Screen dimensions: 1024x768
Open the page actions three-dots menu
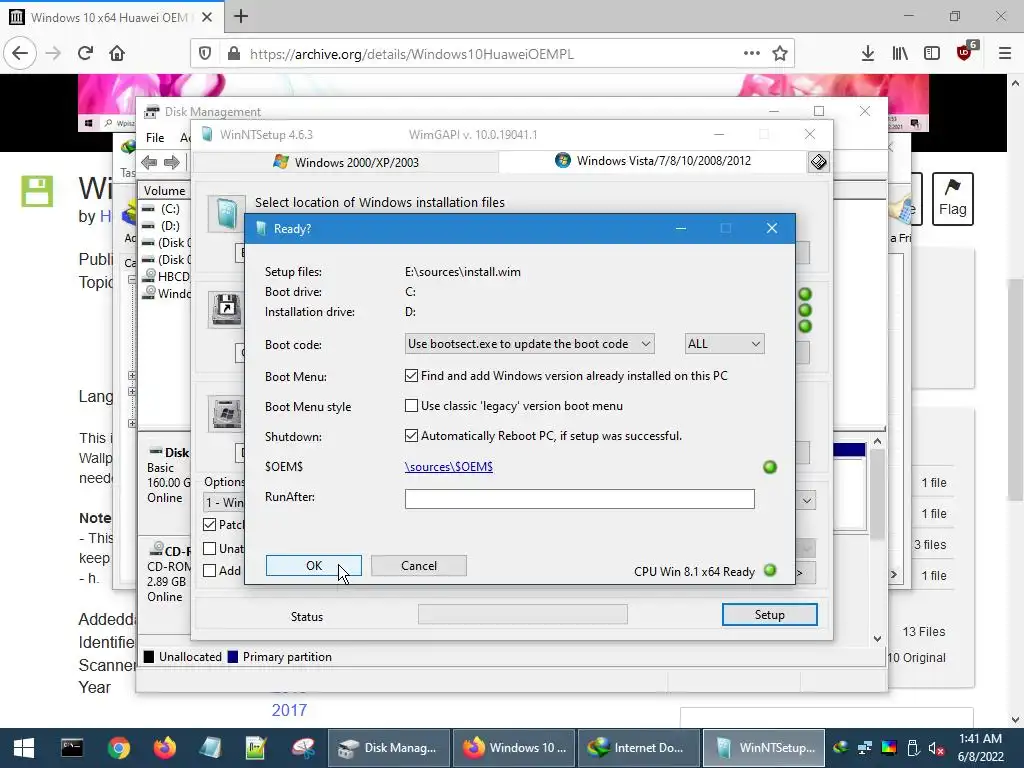pyautogui.click(x=752, y=53)
